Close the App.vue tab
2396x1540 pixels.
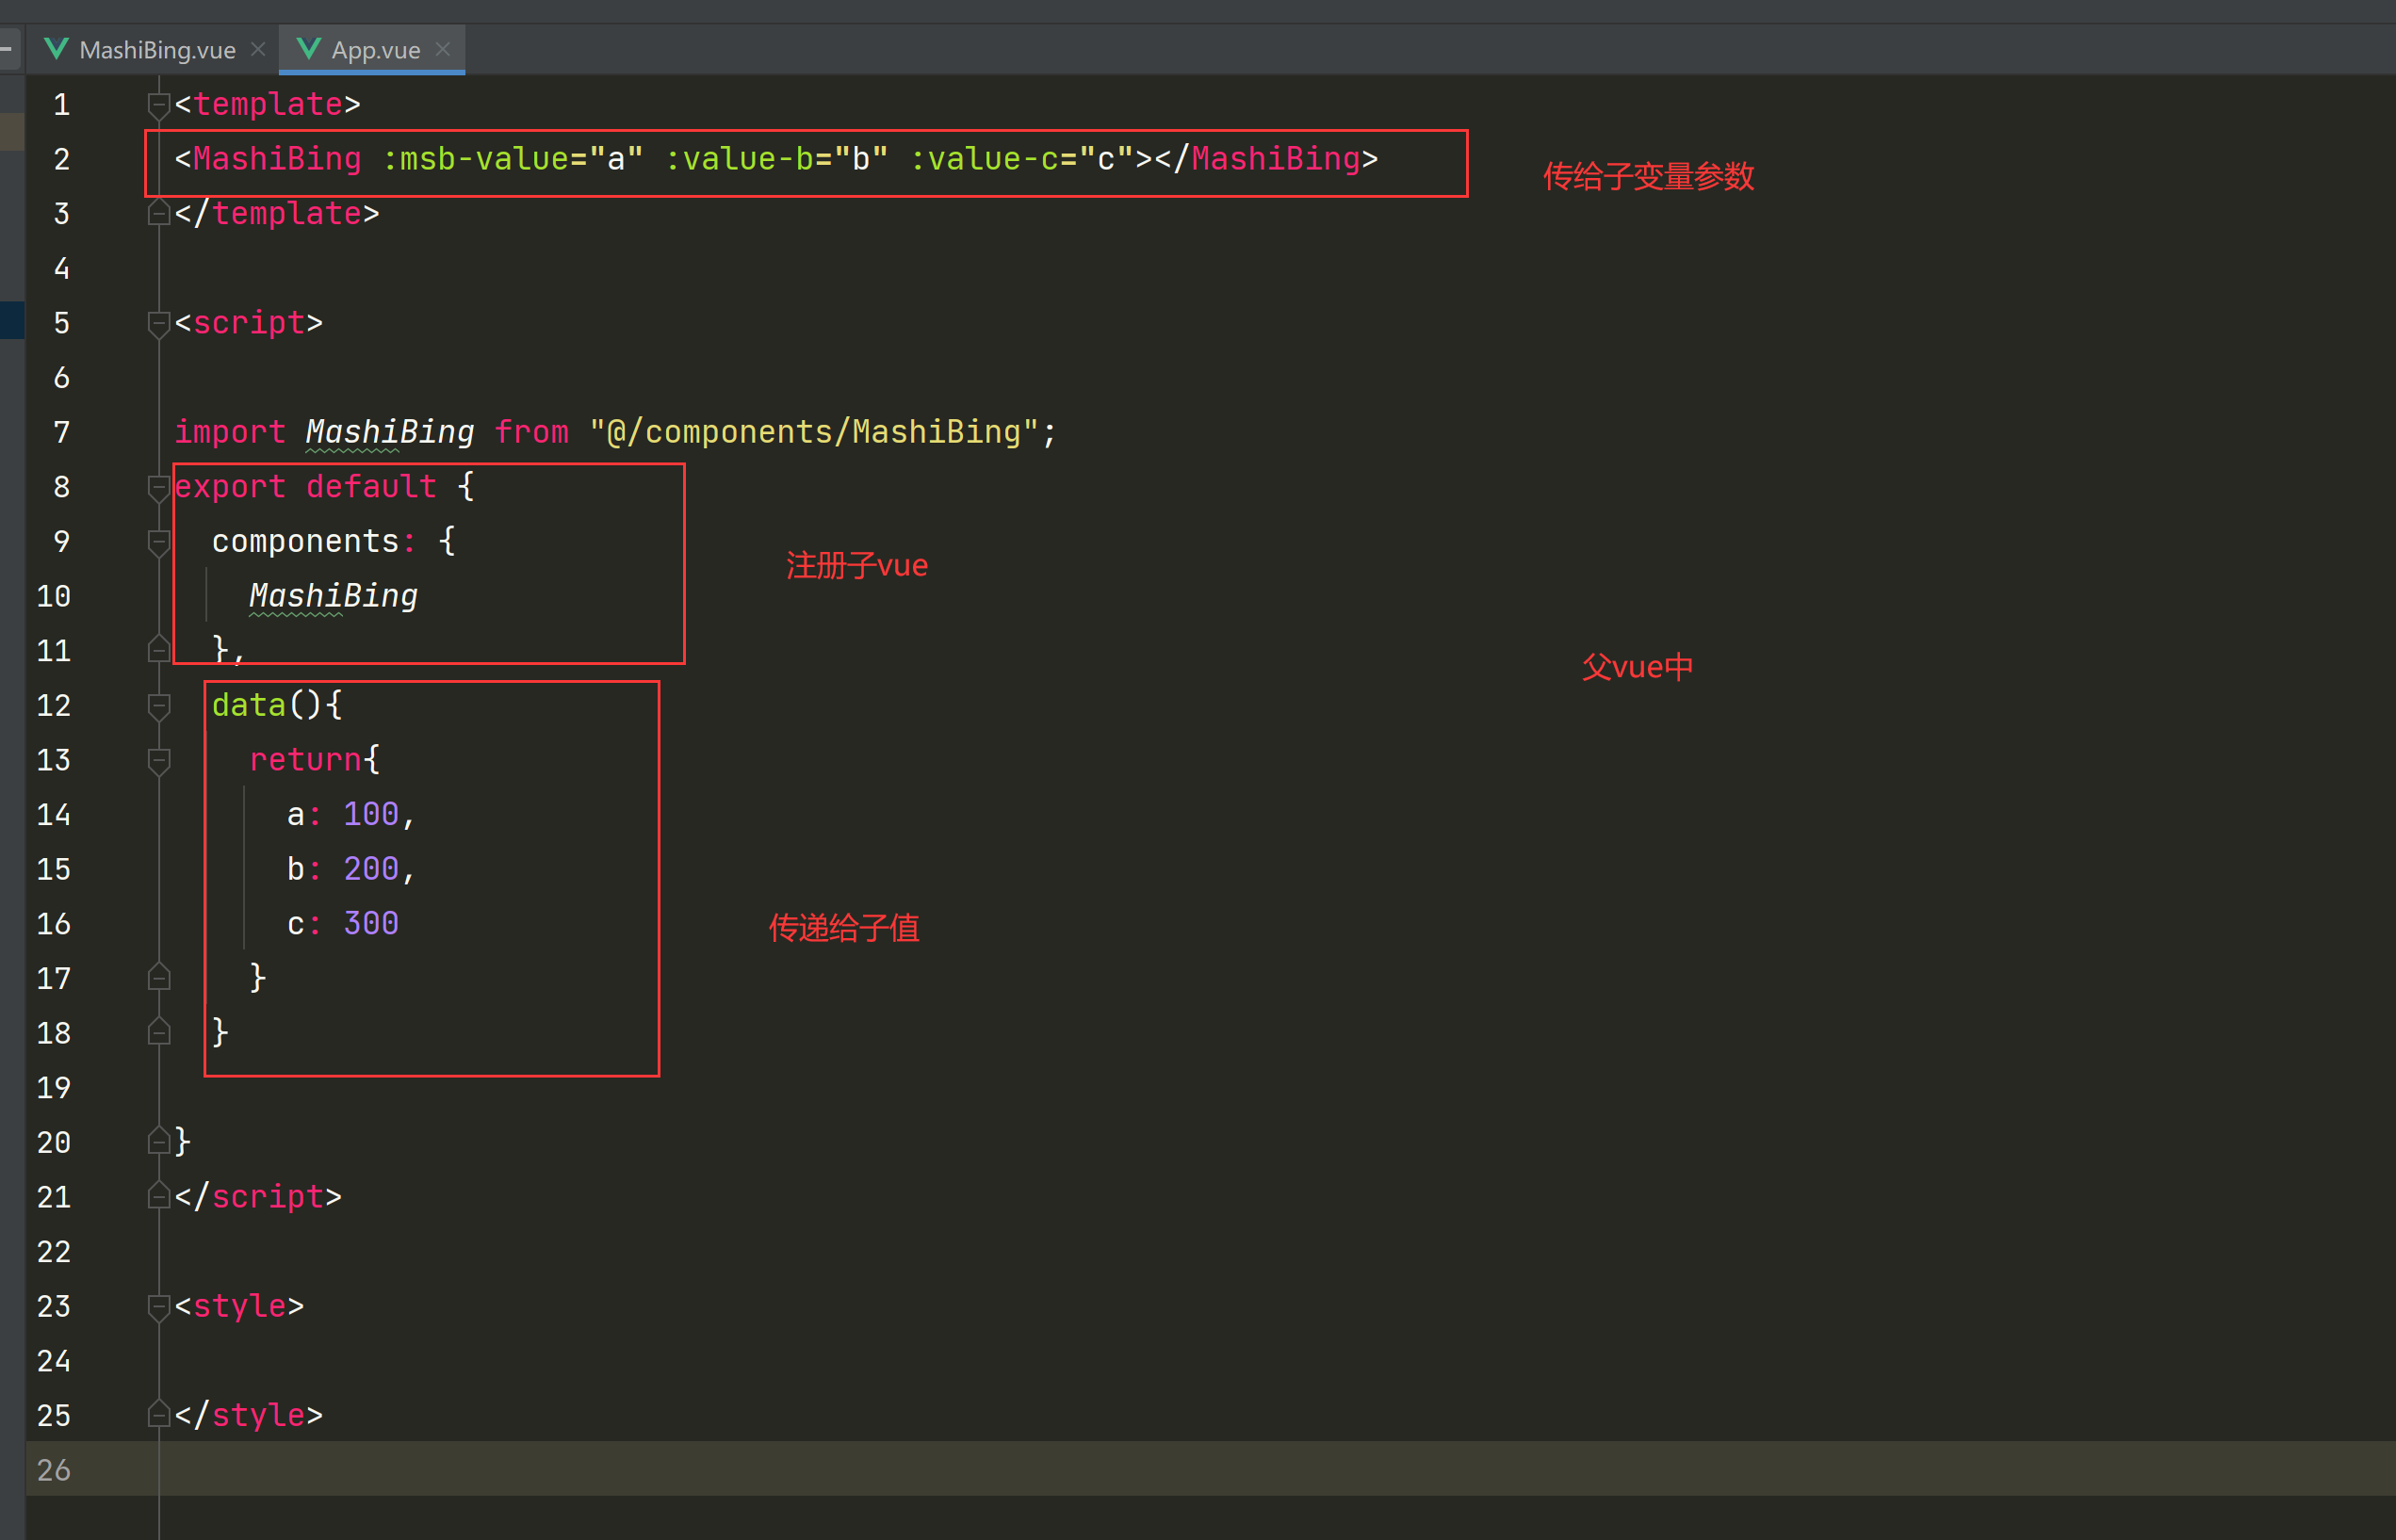click(x=443, y=49)
